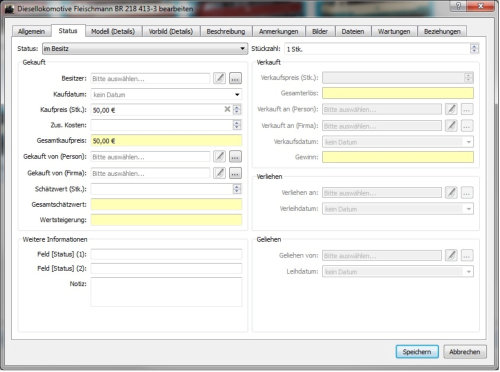Screen dimensions: 500x372
Task: Clear Kaufpreis value with the X icon
Action: tap(227, 109)
